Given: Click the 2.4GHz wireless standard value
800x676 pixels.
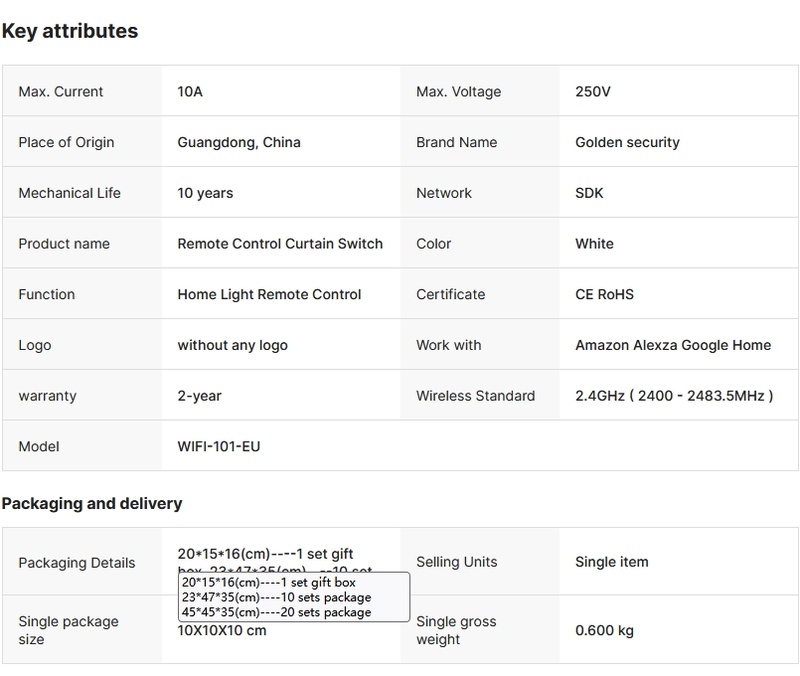Looking at the screenshot, I should tap(674, 396).
